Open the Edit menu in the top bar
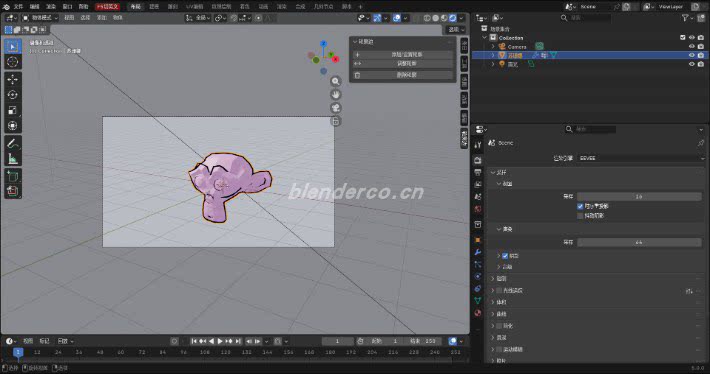Image resolution: width=710 pixels, height=374 pixels. tap(34, 7)
